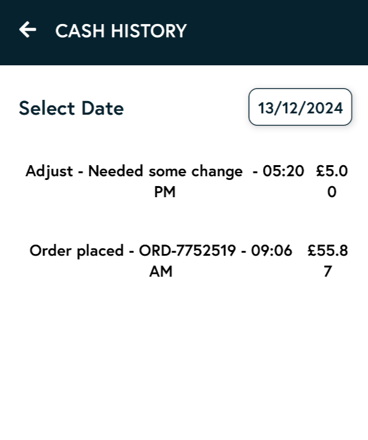The image size is (368, 440).
Task: Click the ORD-7752519 order number
Action: tap(187, 251)
